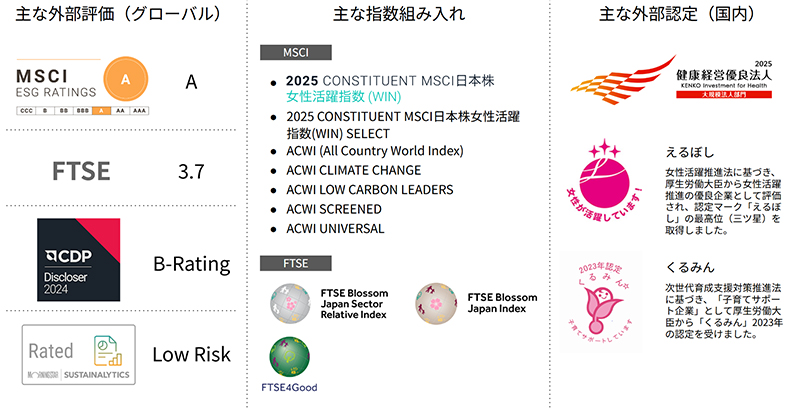Select the gray MSCI section label
This screenshot has width=800, height=410.
pos(296,53)
